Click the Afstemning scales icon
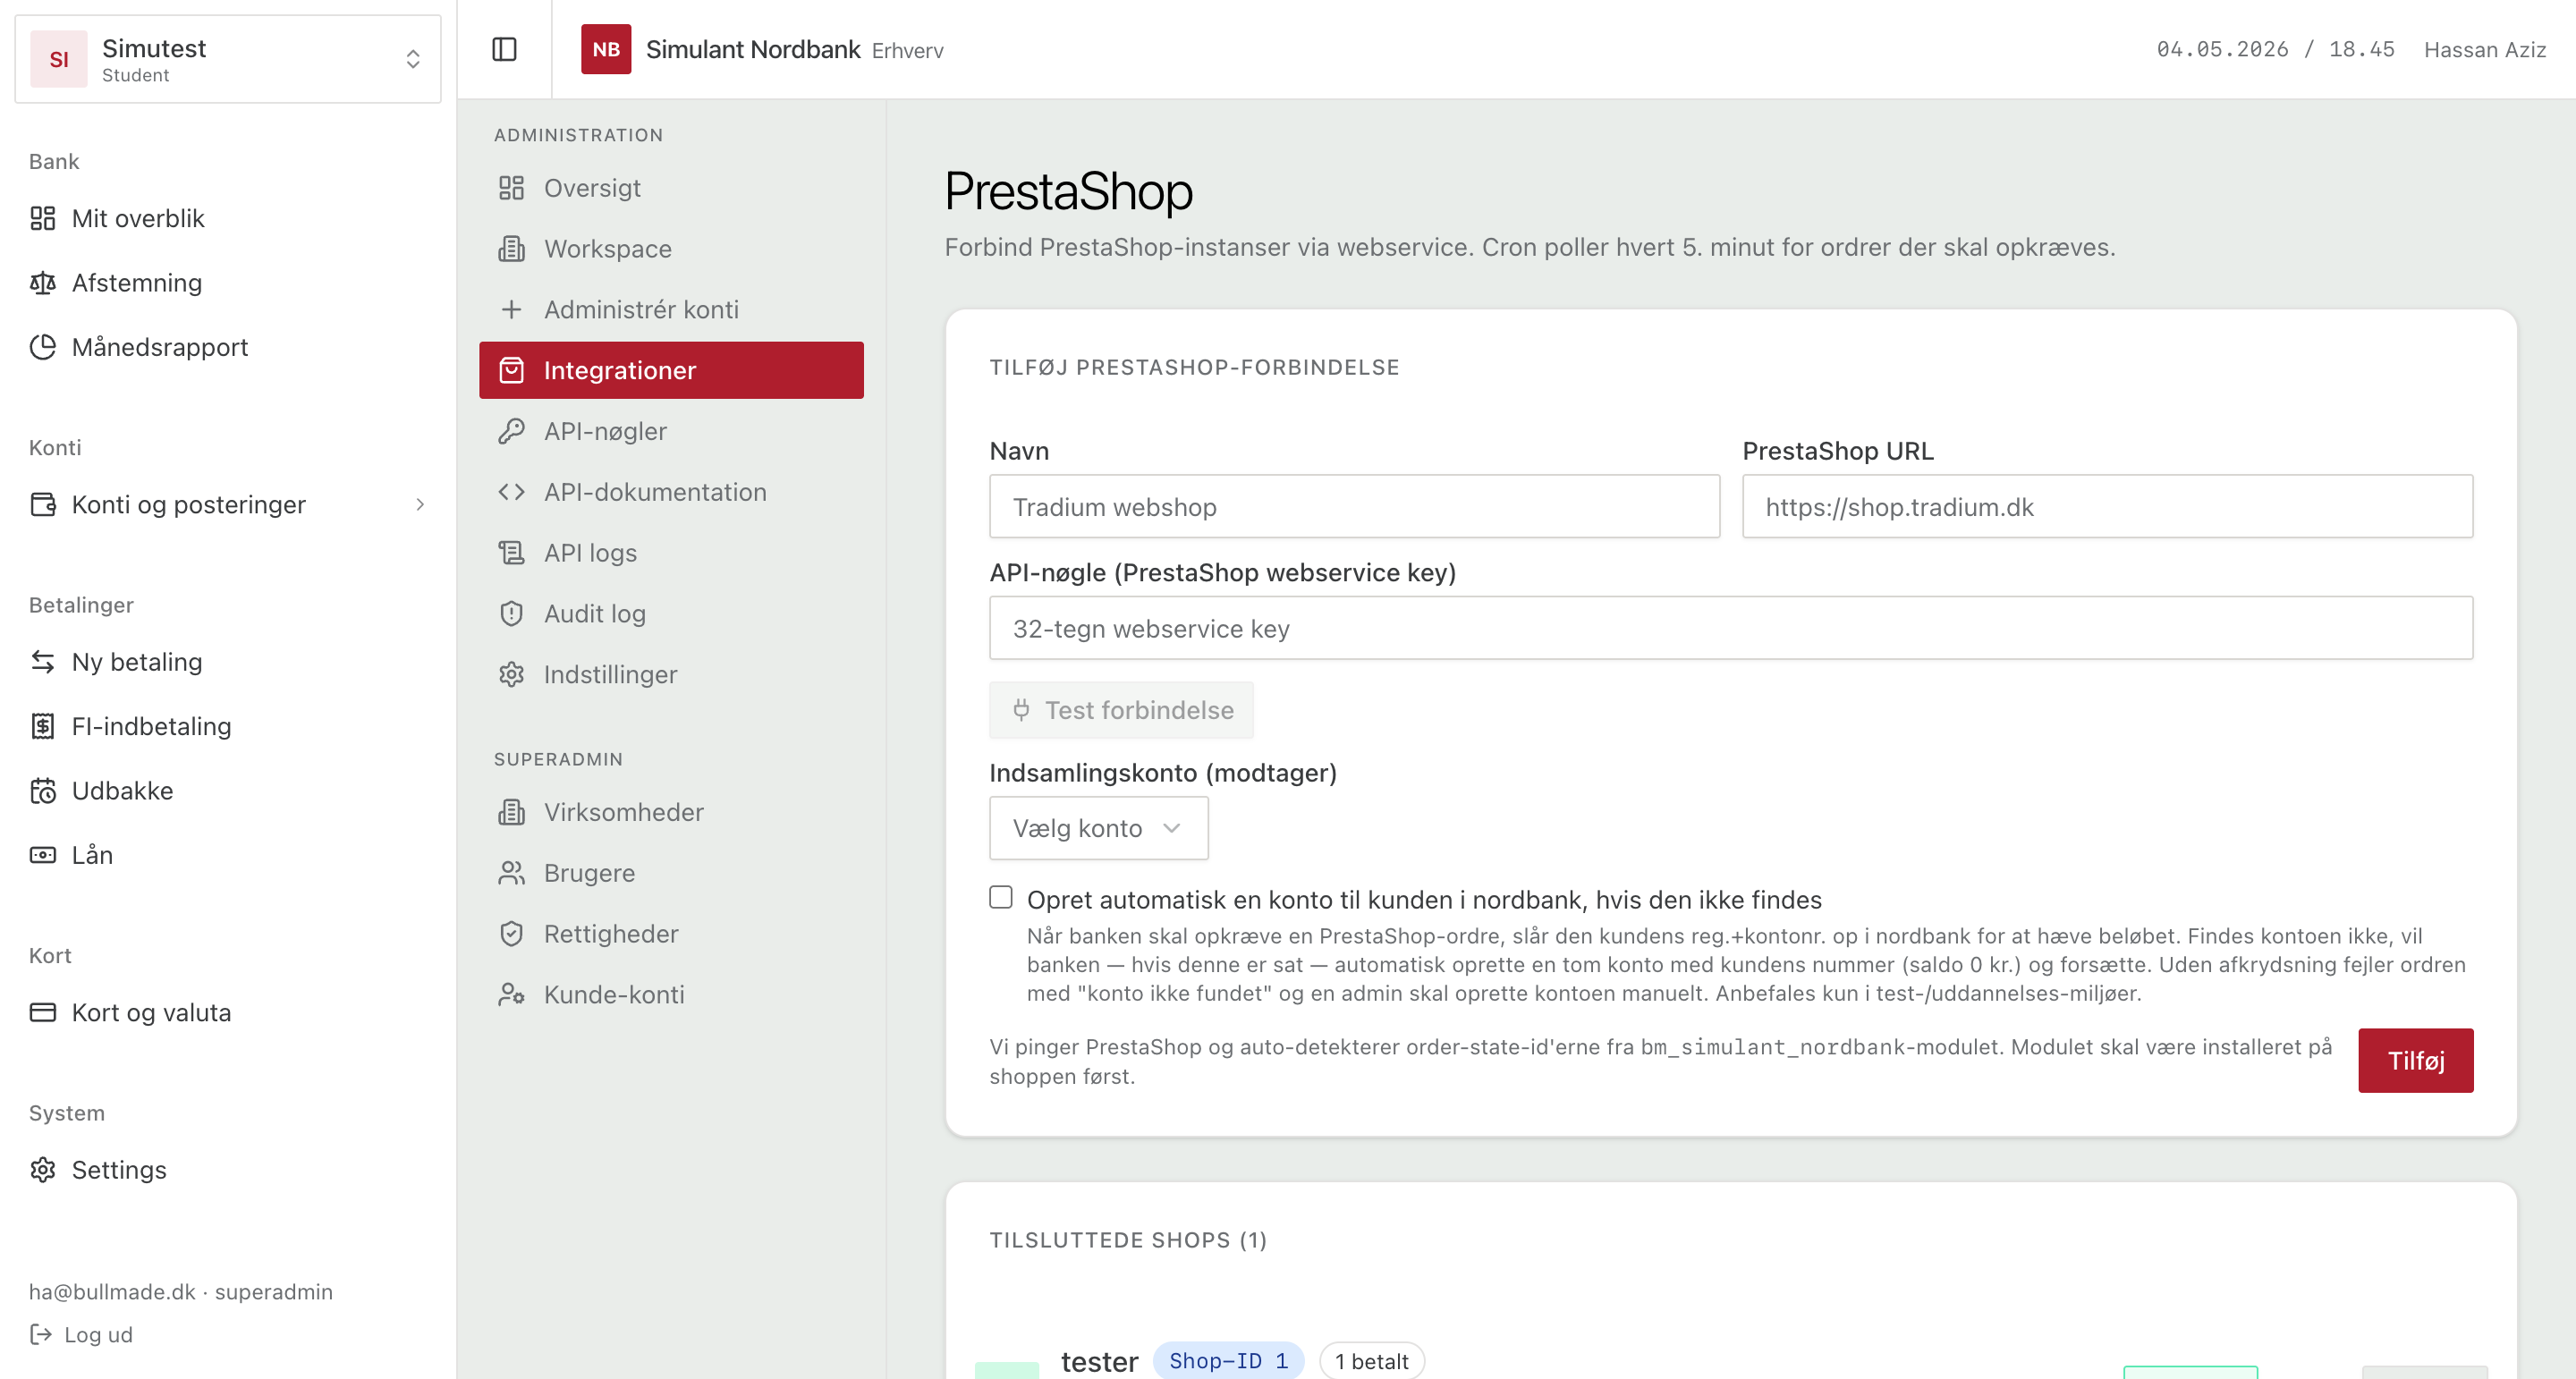The height and width of the screenshot is (1379, 2576). pos(42,283)
